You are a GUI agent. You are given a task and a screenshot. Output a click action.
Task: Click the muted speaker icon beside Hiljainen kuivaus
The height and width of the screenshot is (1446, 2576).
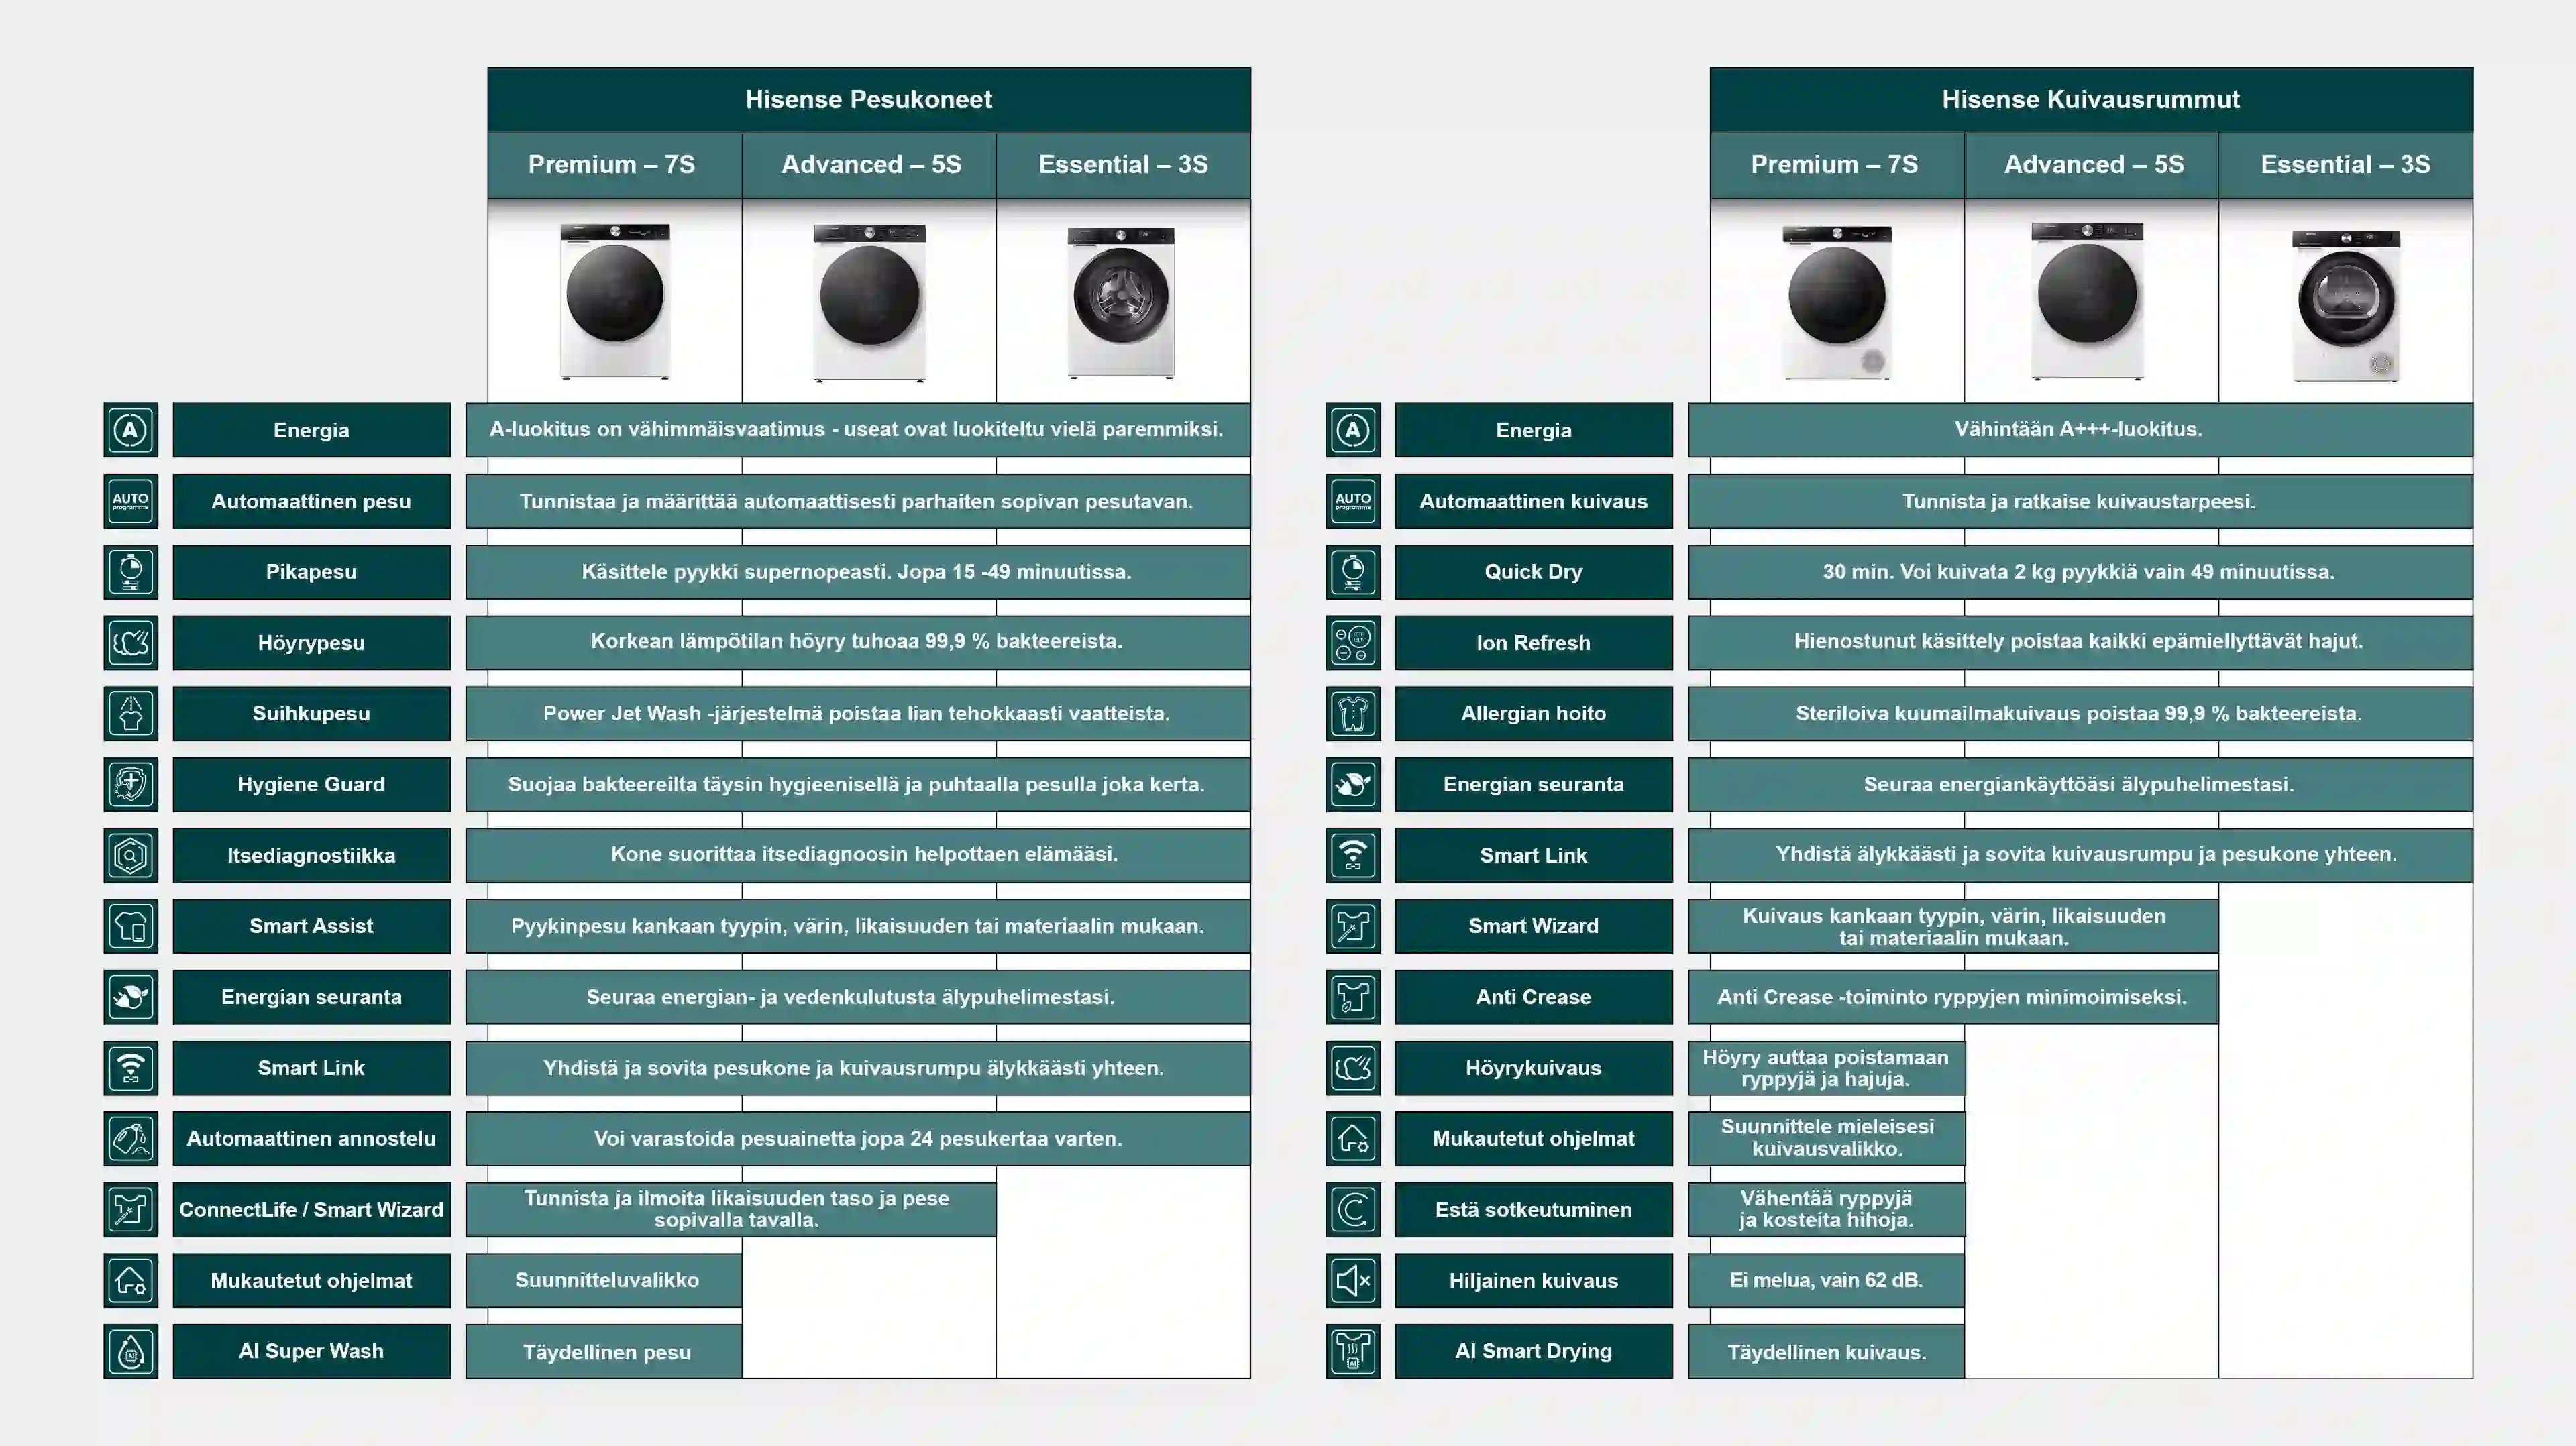[x=1353, y=1280]
